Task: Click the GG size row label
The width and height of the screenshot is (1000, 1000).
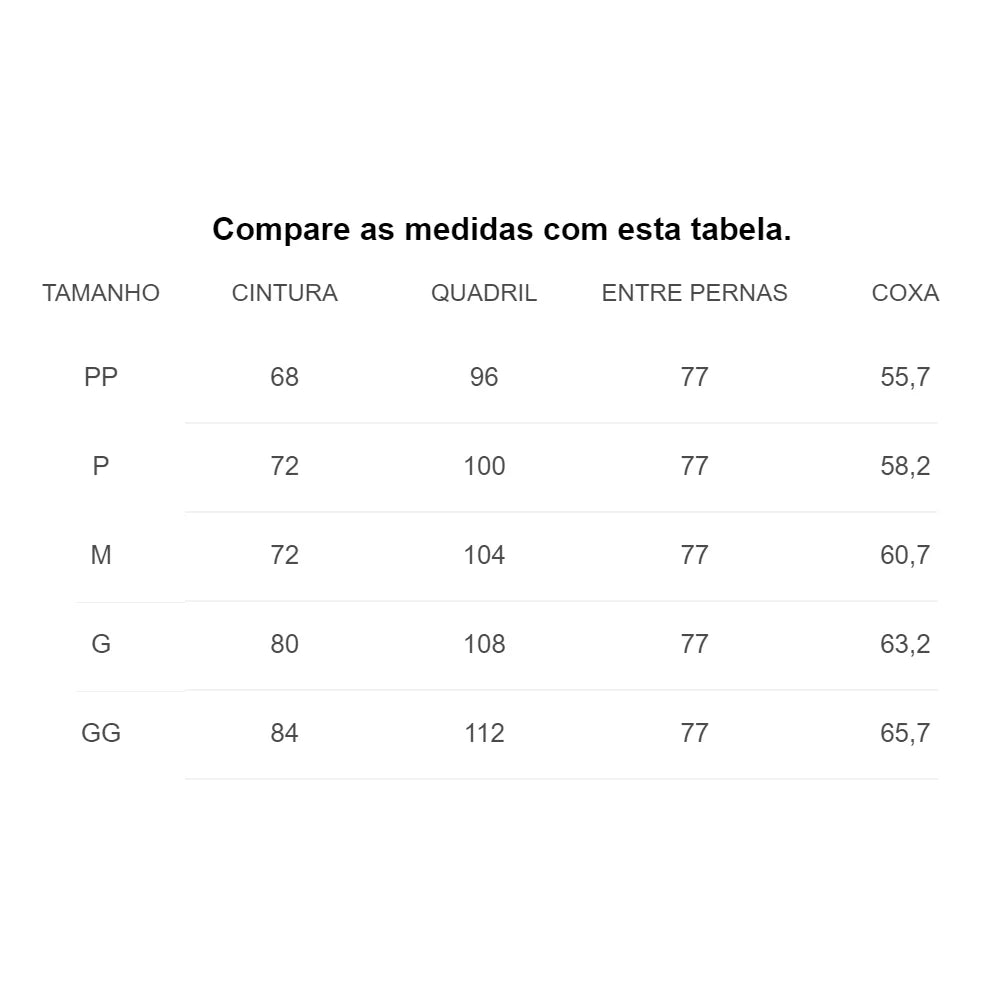Action: point(101,733)
